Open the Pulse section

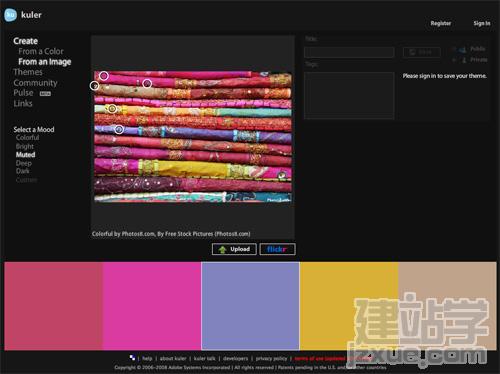[x=23, y=93]
